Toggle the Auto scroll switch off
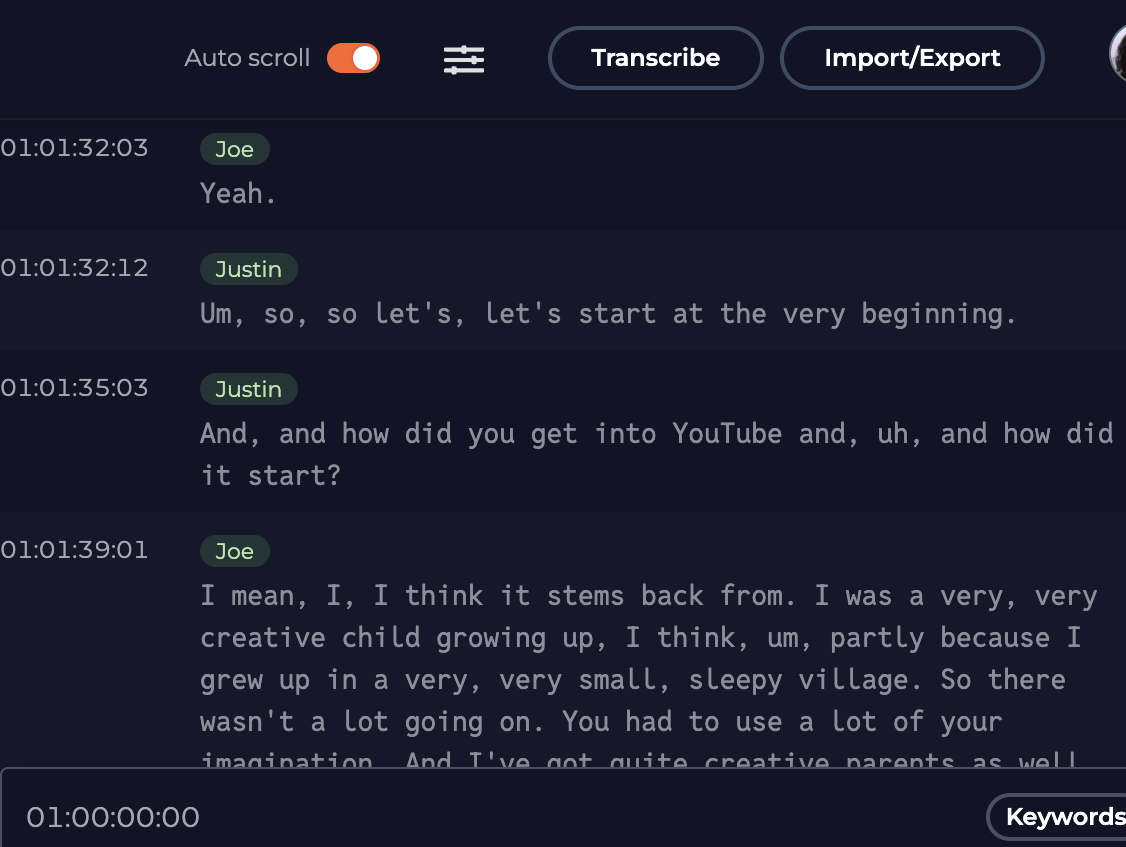This screenshot has width=1126, height=847. 353,58
